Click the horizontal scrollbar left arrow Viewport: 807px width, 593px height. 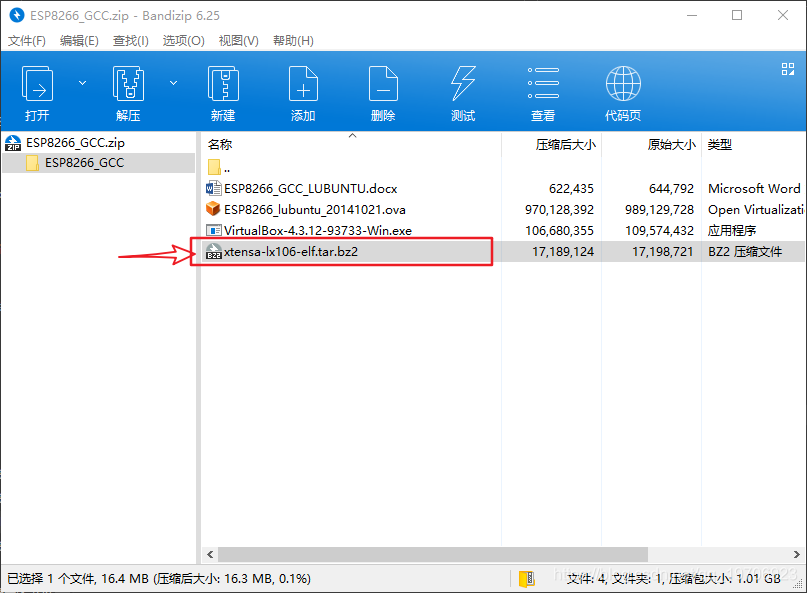point(209,554)
